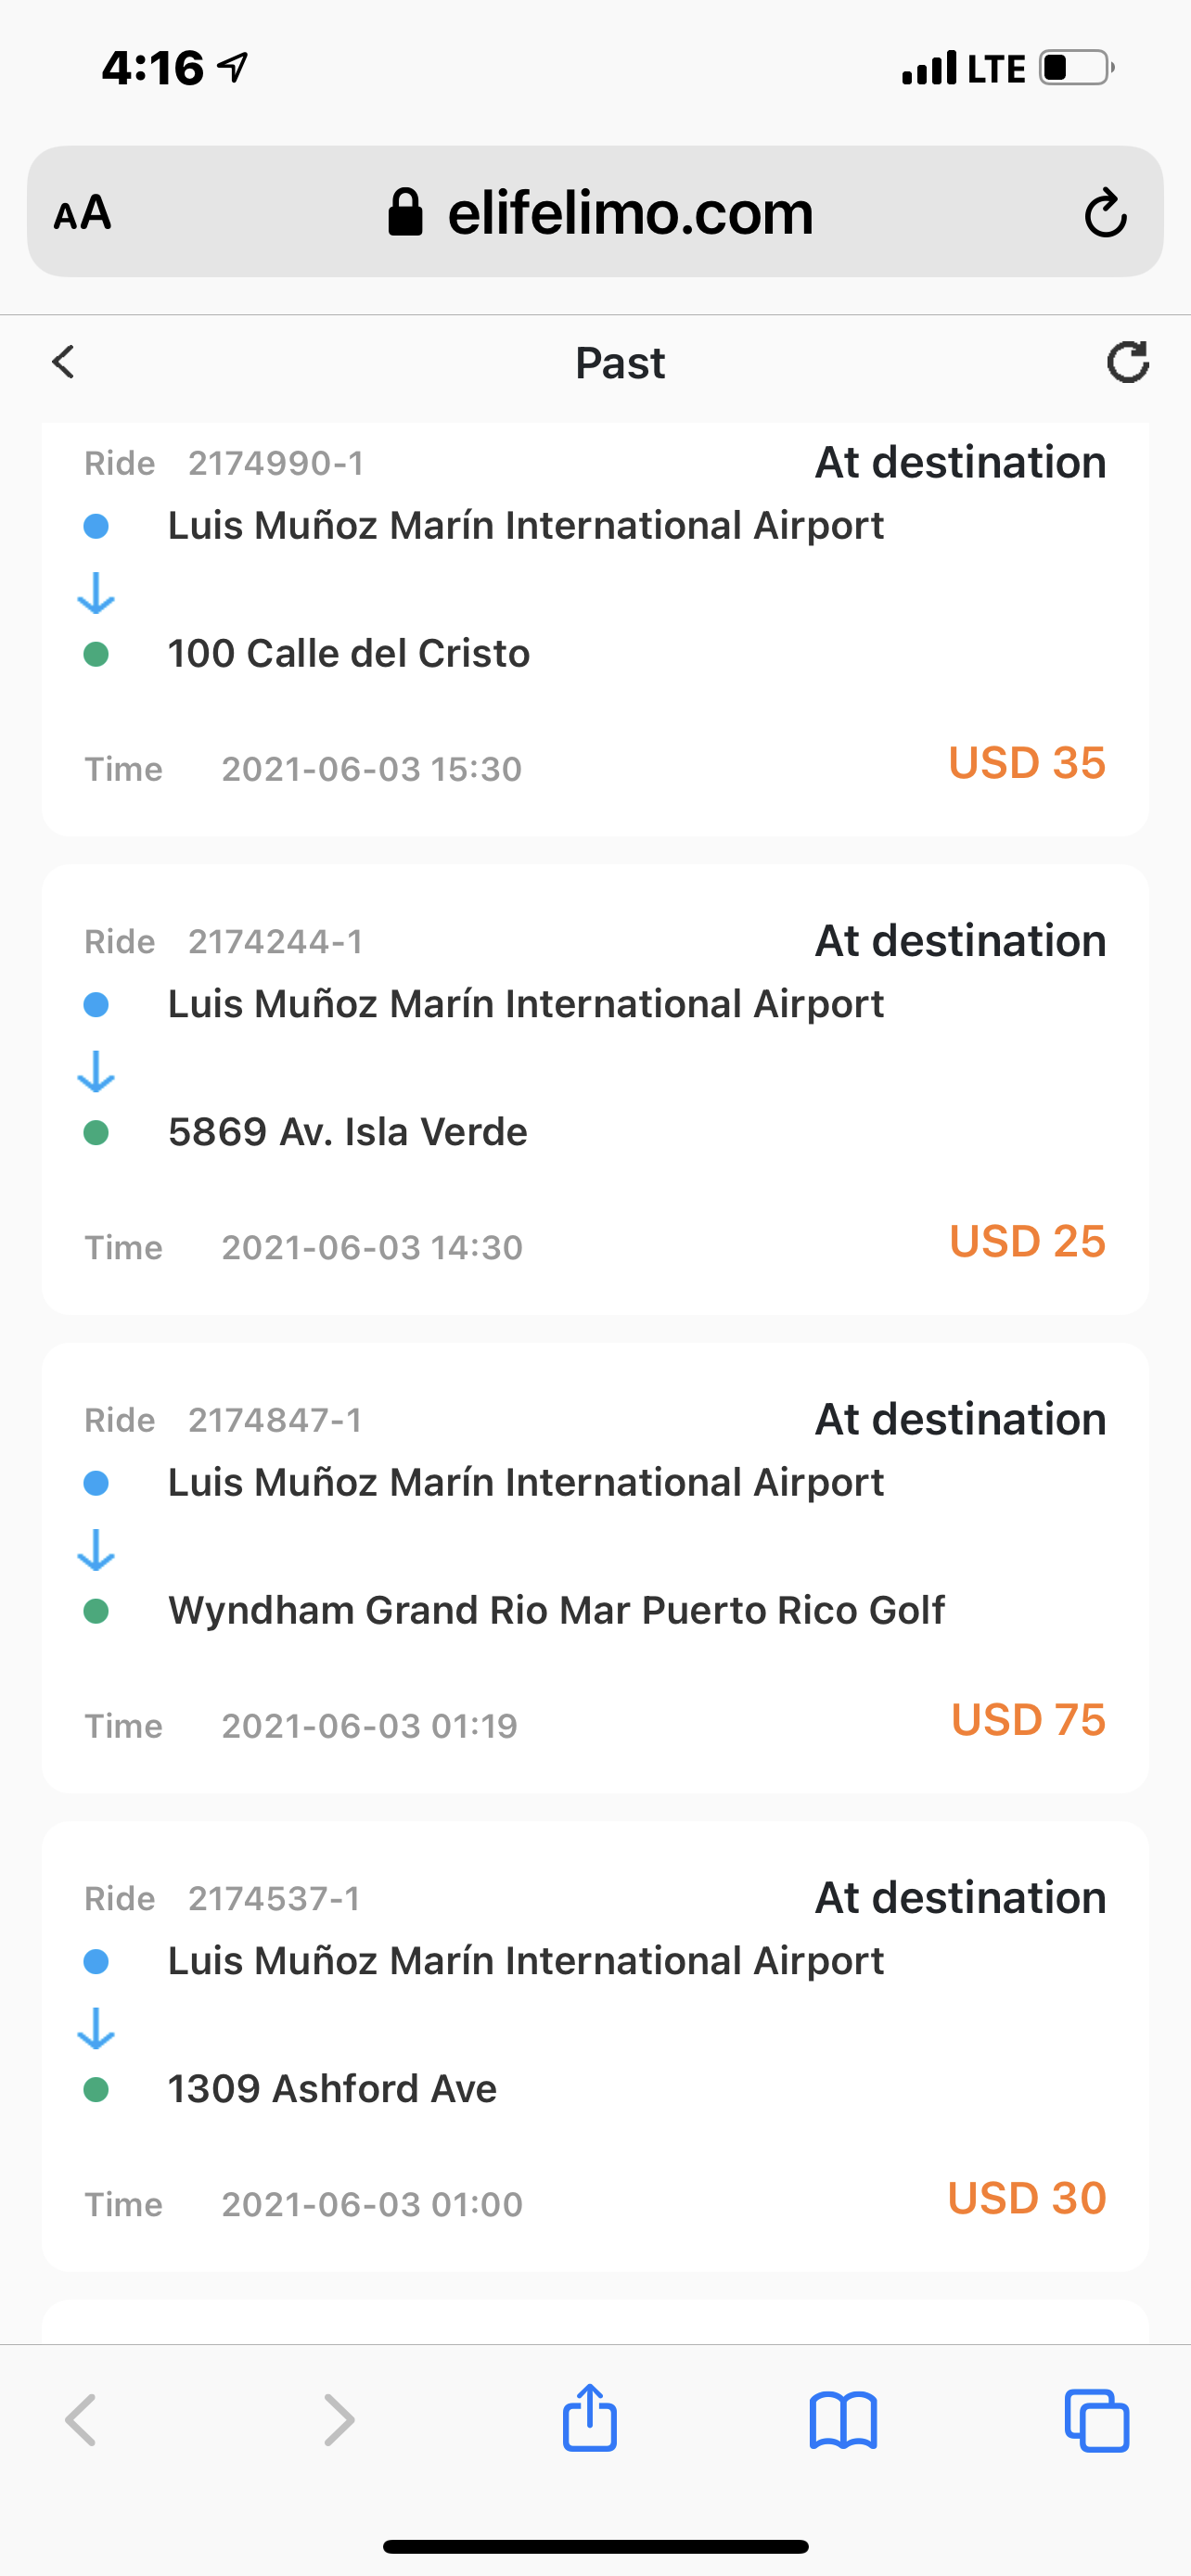
Task: Tap the Past page title
Action: click(x=620, y=363)
